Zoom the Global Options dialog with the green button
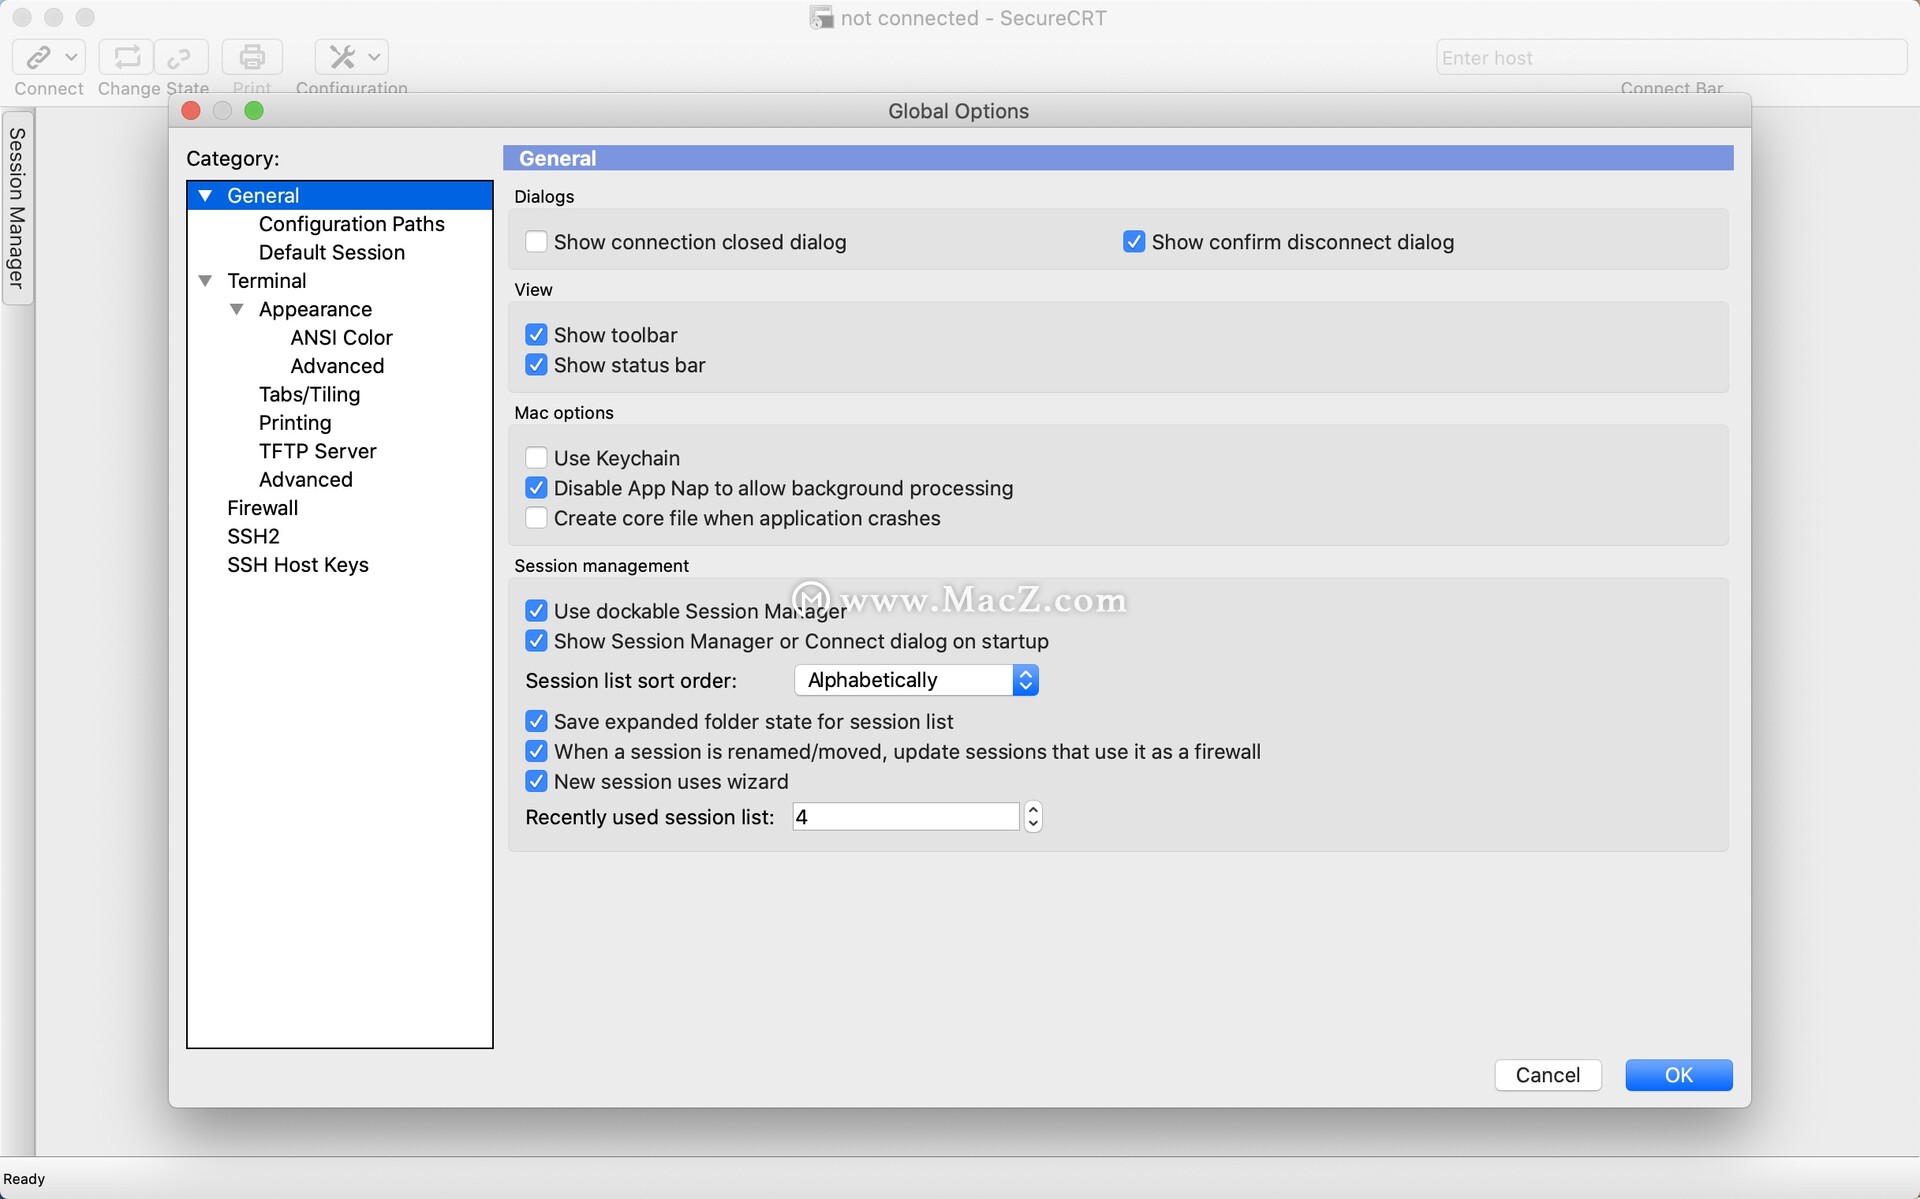This screenshot has width=1920, height=1199. 254,111
